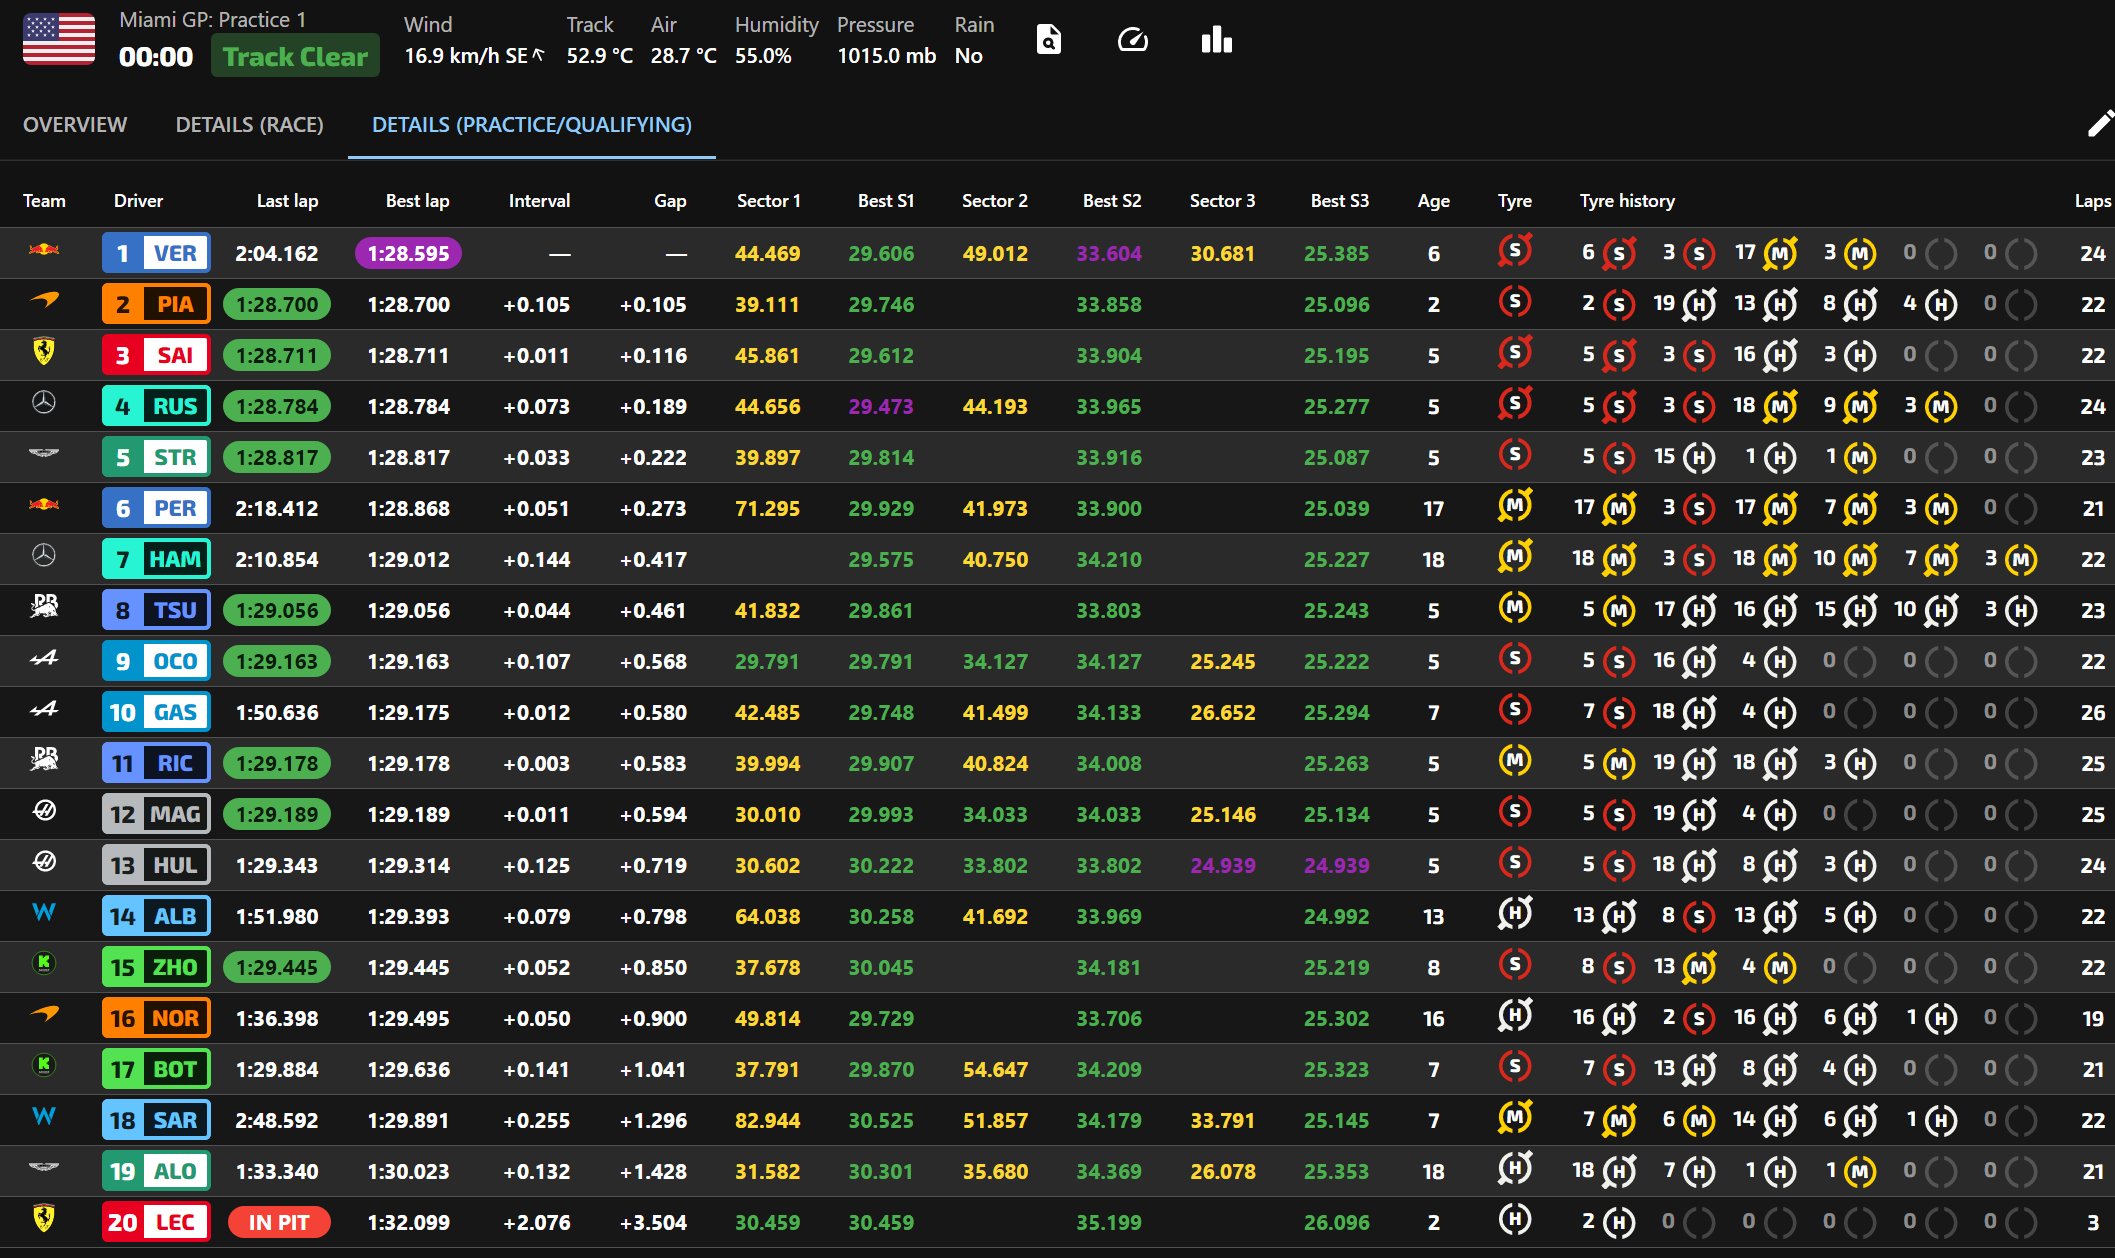This screenshot has height=1258, width=2115.
Task: Click the United States flag icon
Action: pos(58,40)
